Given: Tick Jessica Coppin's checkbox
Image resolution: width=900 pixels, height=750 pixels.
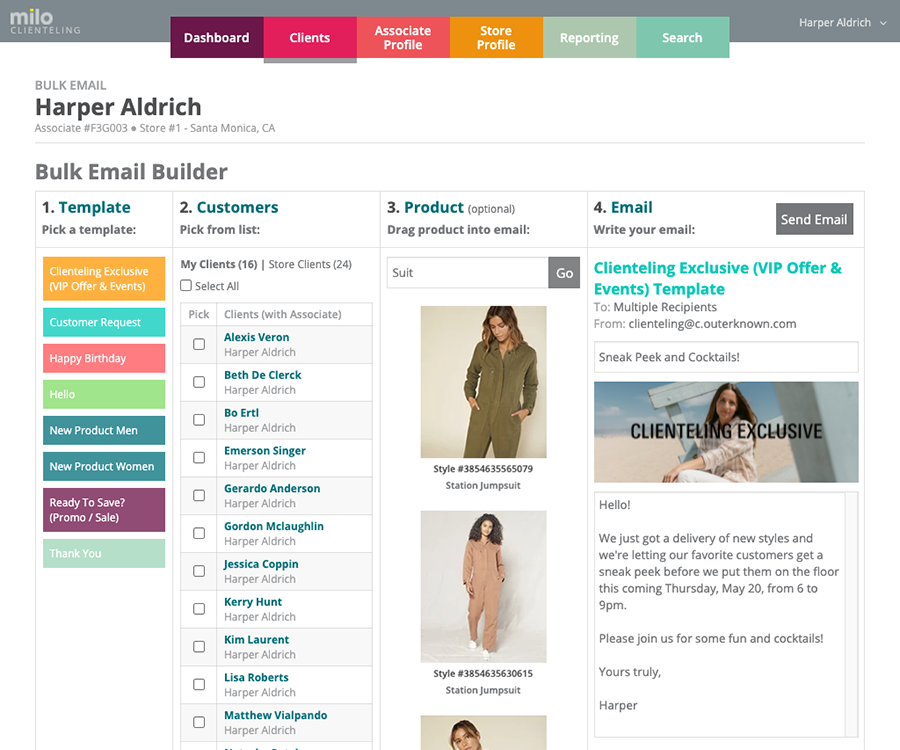Looking at the screenshot, I should coord(199,572).
